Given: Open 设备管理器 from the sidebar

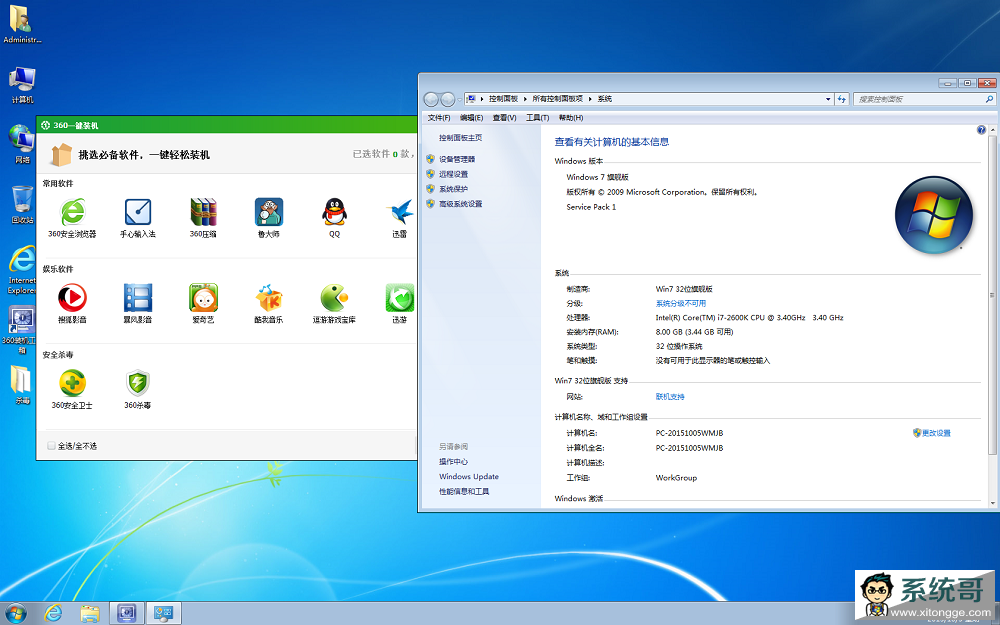Looking at the screenshot, I should [x=457, y=159].
